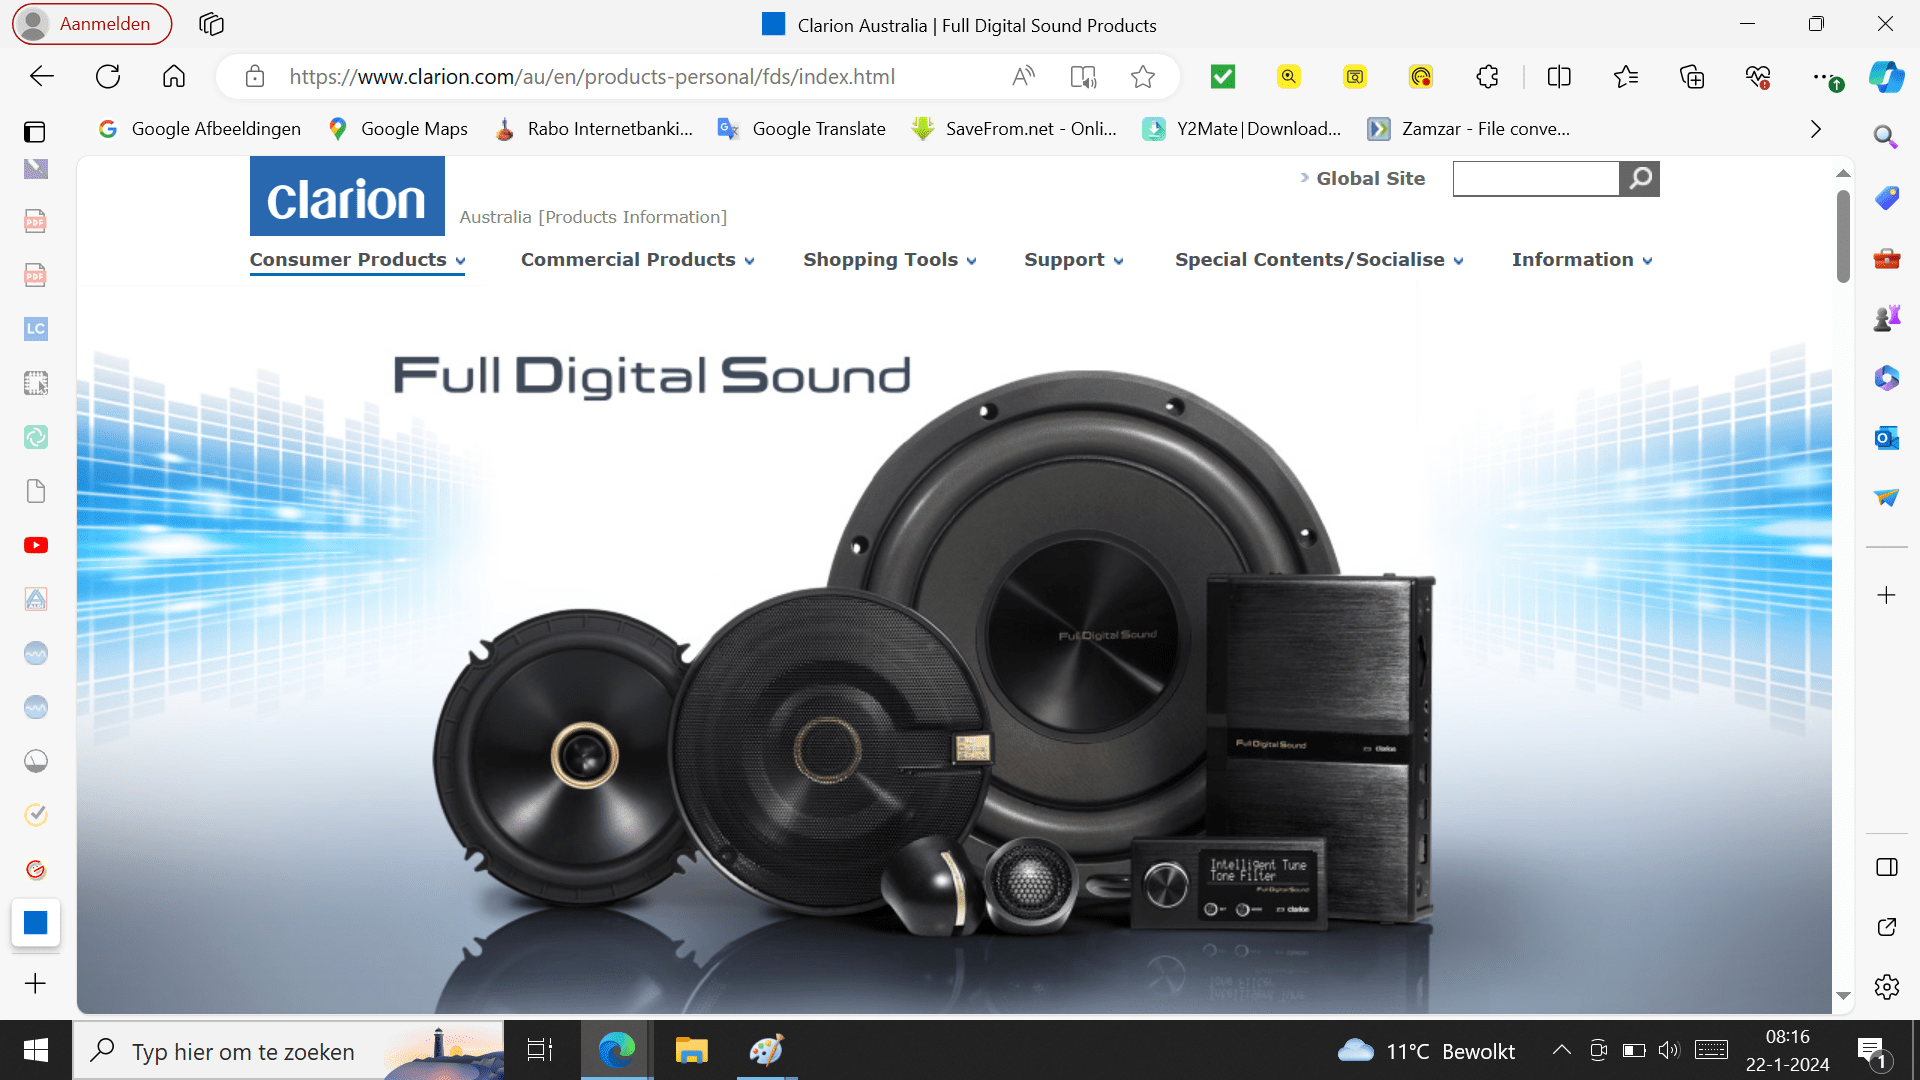Open Windows Start menu
Screen dimensions: 1920x1080
36,1050
